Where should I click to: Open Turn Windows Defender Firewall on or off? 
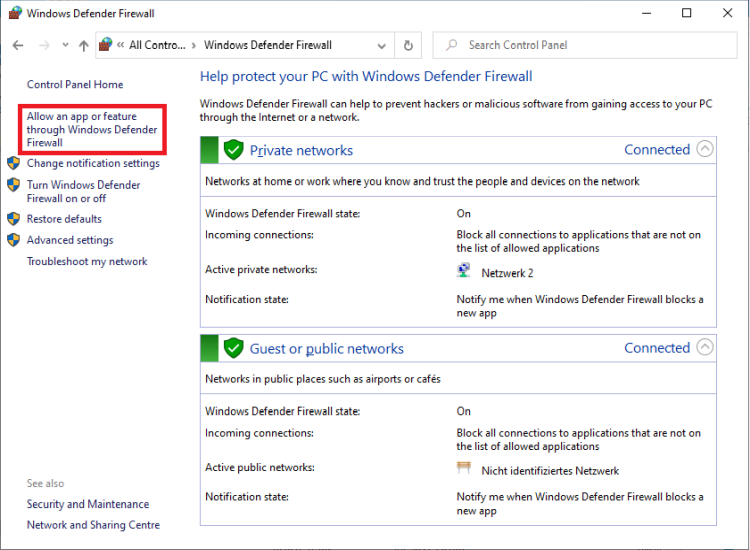83,191
